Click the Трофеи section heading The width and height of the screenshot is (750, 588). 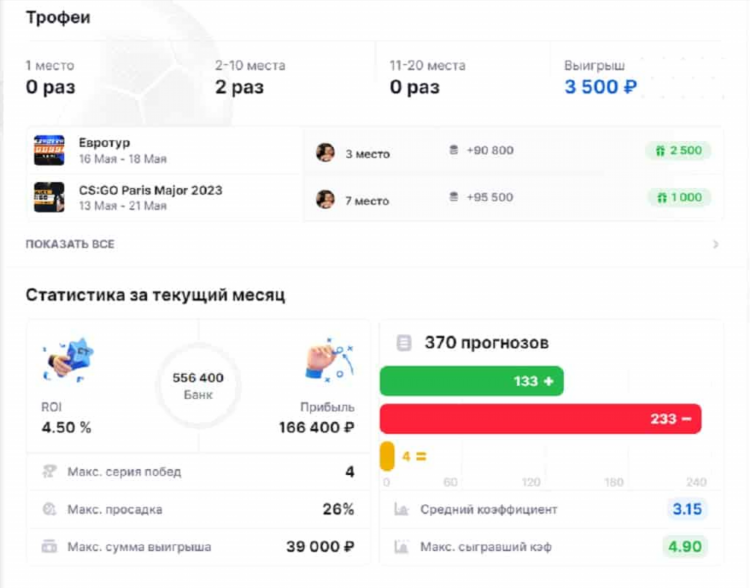58,18
